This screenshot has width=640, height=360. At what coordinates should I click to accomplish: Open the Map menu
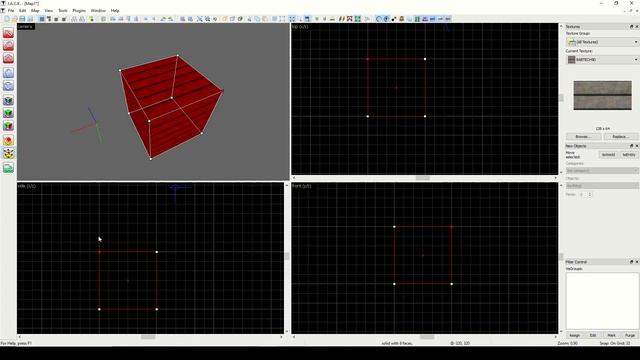point(35,11)
